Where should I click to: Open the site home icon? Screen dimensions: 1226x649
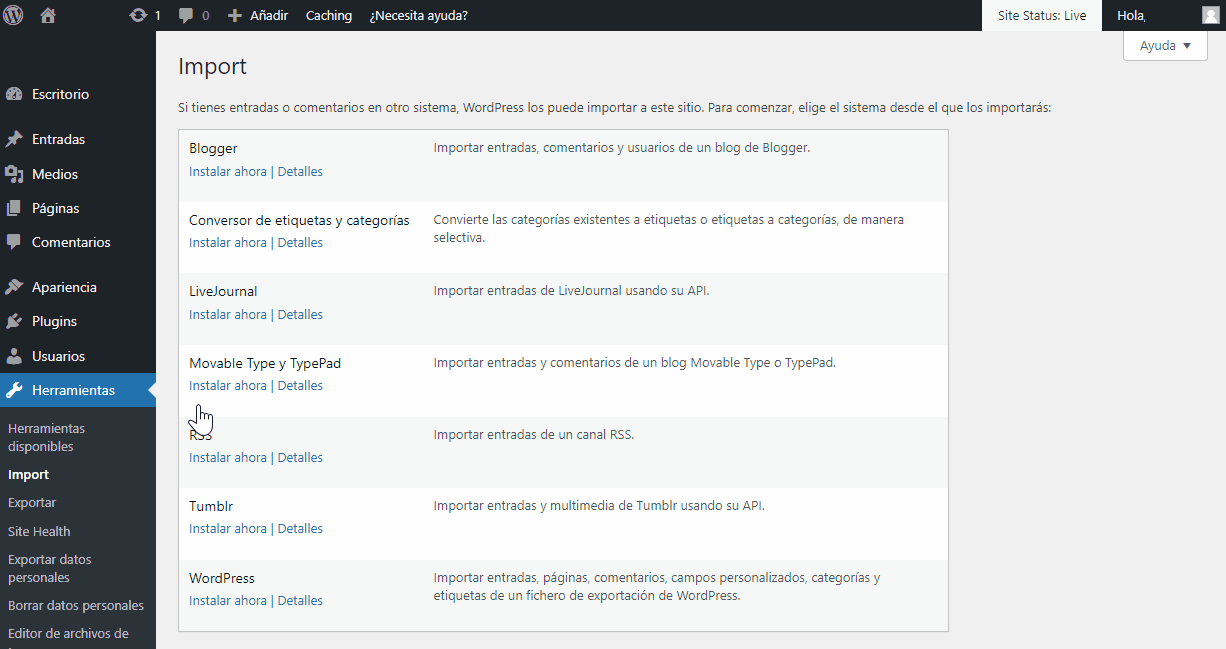(48, 15)
